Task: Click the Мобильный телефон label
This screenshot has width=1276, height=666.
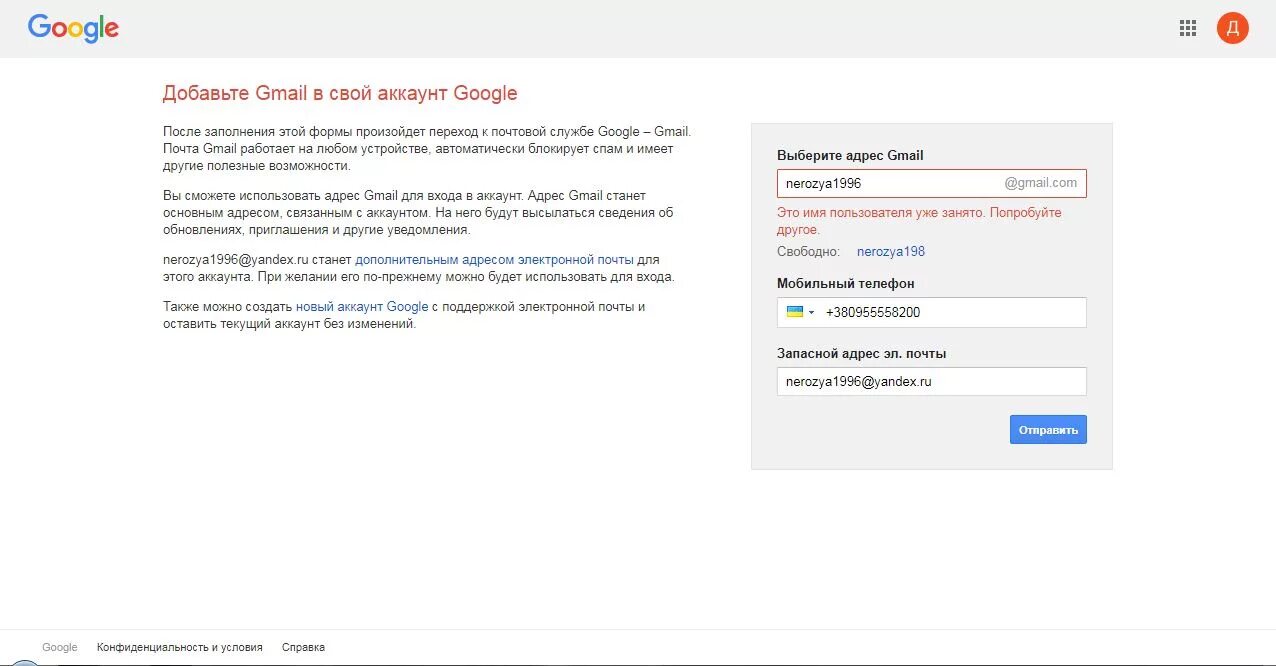Action: pyautogui.click(x=846, y=283)
